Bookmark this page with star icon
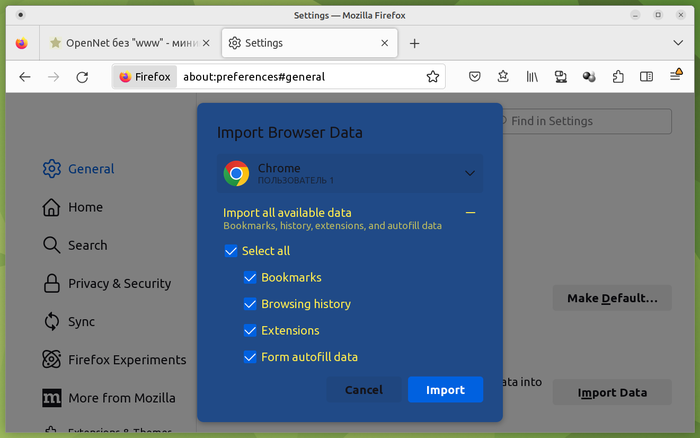This screenshot has width=700, height=438. point(433,77)
